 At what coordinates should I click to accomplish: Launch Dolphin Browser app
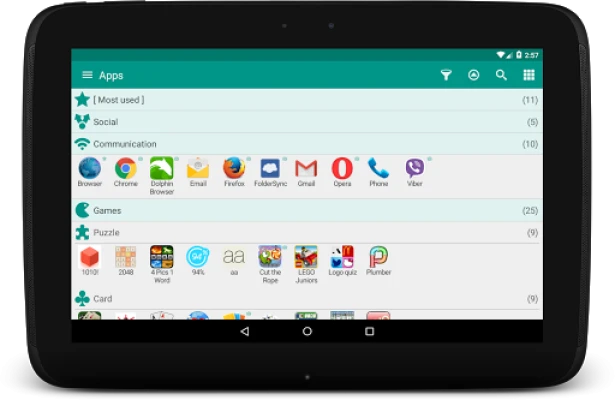point(162,176)
